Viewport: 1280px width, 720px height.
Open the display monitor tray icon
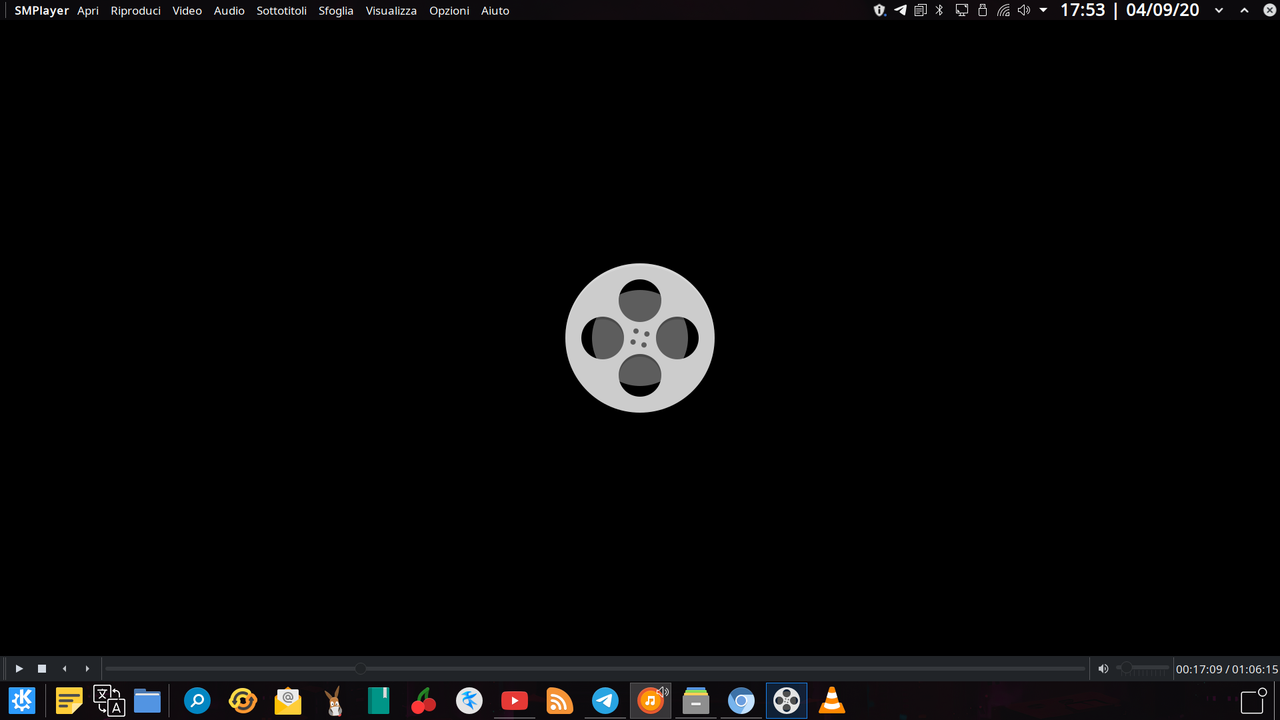coord(961,10)
